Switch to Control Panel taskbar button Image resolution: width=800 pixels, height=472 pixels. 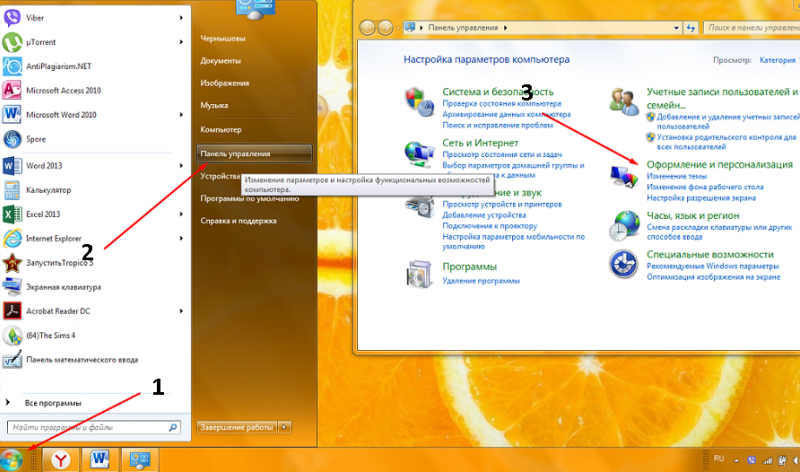139,460
